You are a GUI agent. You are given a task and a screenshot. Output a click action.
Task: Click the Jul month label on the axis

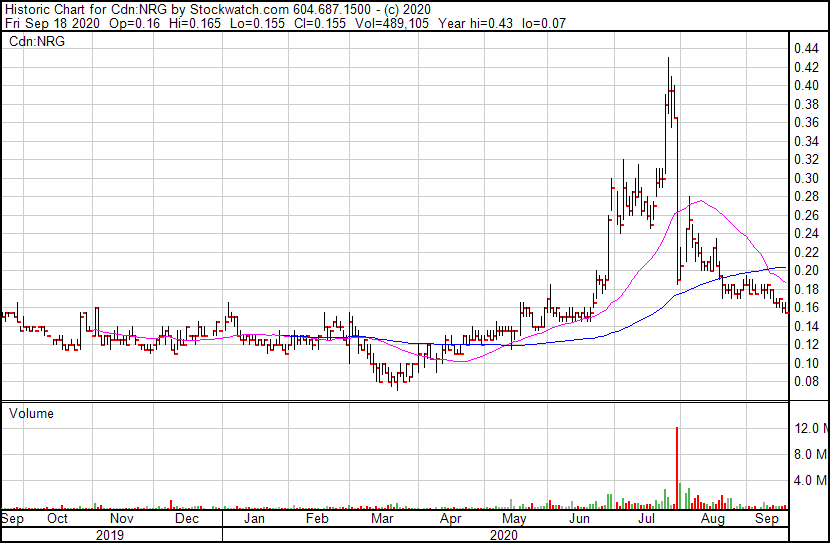pyautogui.click(x=645, y=518)
